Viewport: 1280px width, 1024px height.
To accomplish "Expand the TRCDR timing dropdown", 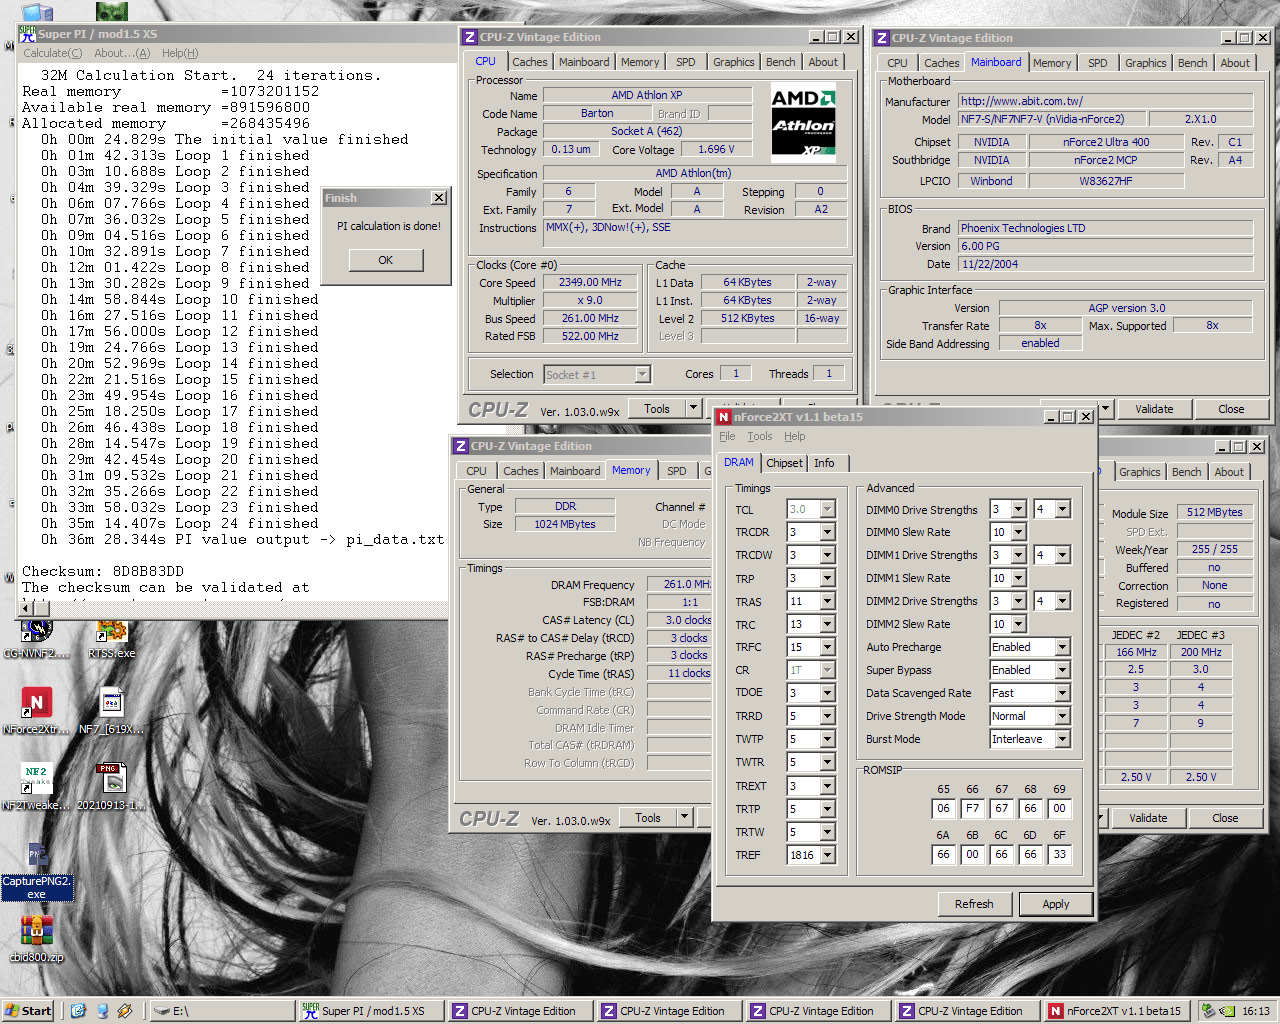I will coord(827,532).
